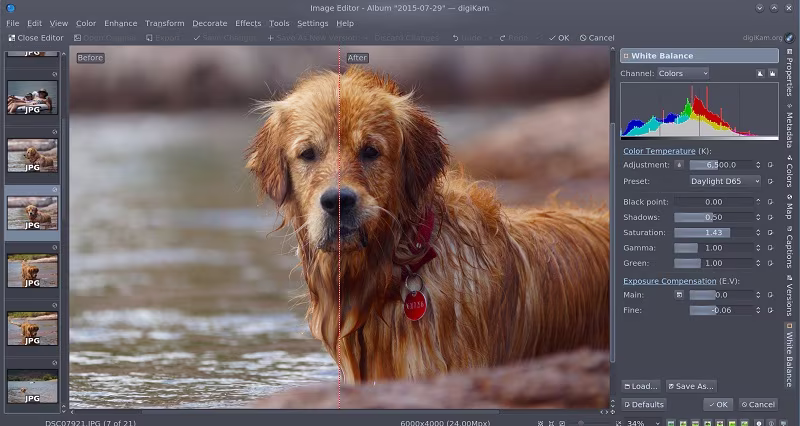Adjust the Saturation spin arrows
800x426 pixels.
(x=758, y=233)
